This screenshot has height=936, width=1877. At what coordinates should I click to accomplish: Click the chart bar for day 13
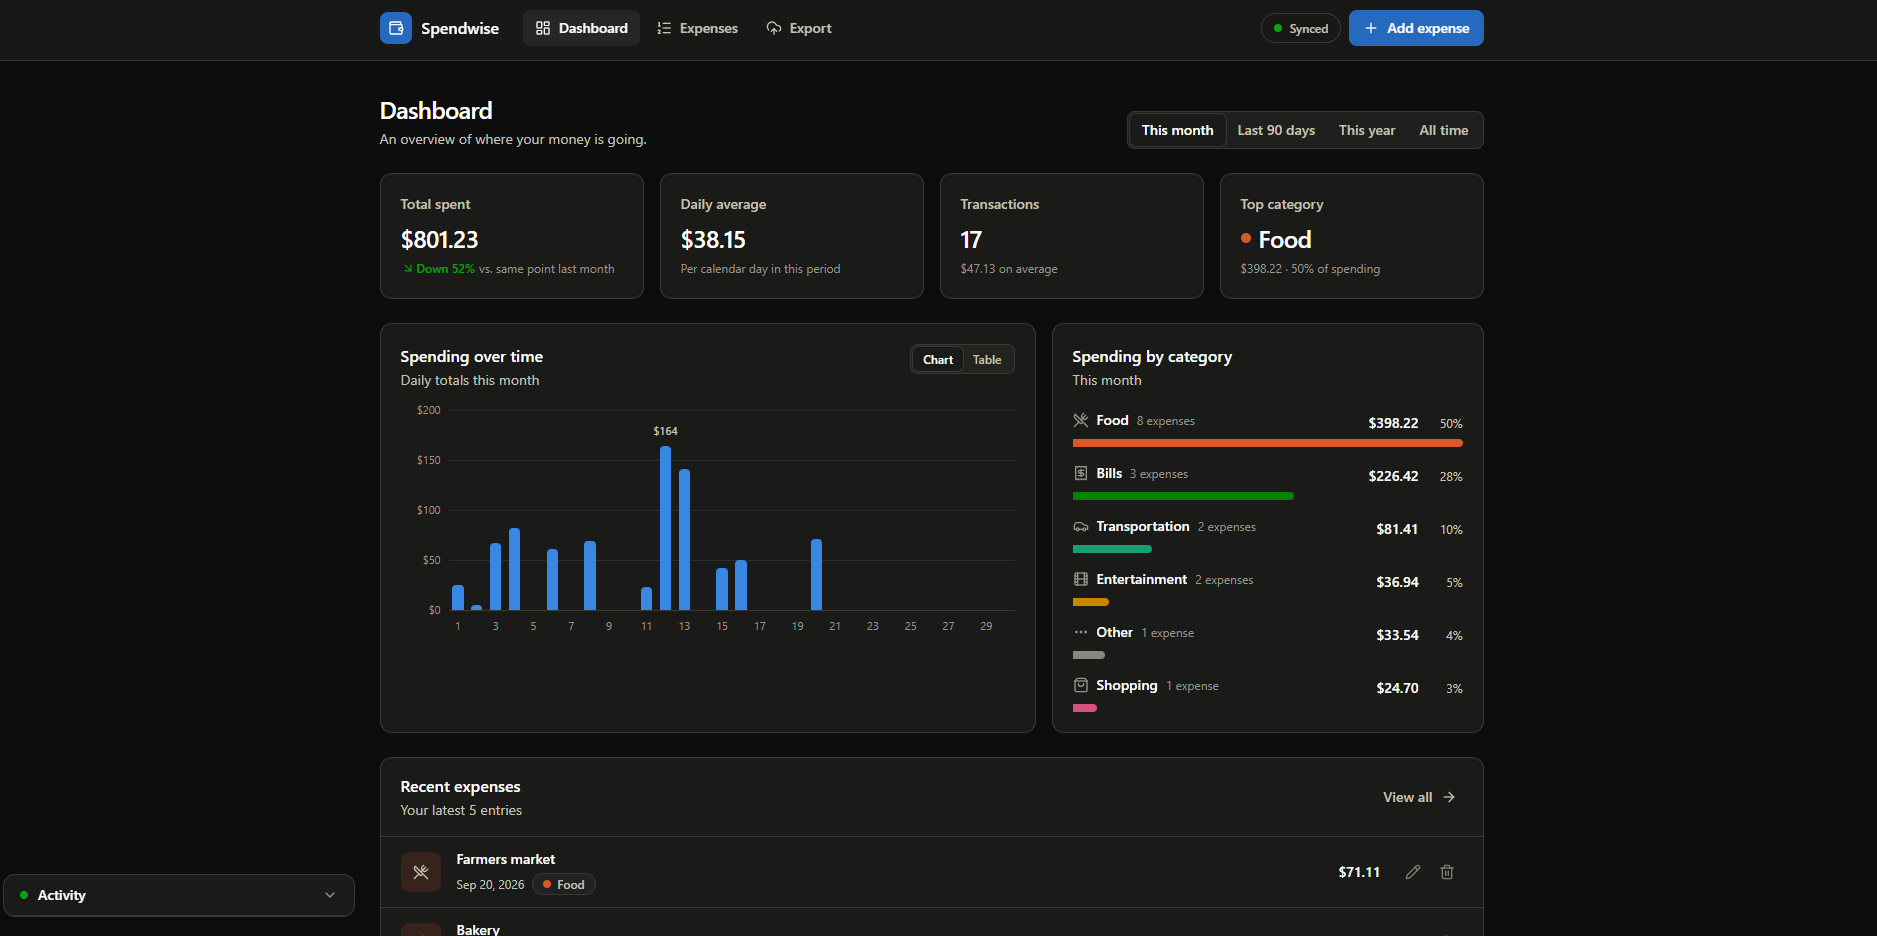click(684, 540)
